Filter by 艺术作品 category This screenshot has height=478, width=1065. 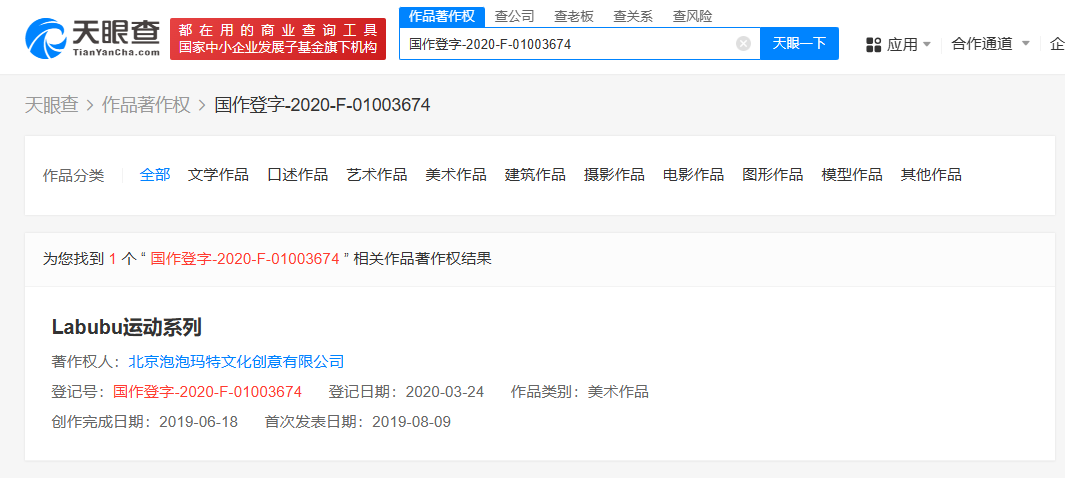tap(377, 174)
